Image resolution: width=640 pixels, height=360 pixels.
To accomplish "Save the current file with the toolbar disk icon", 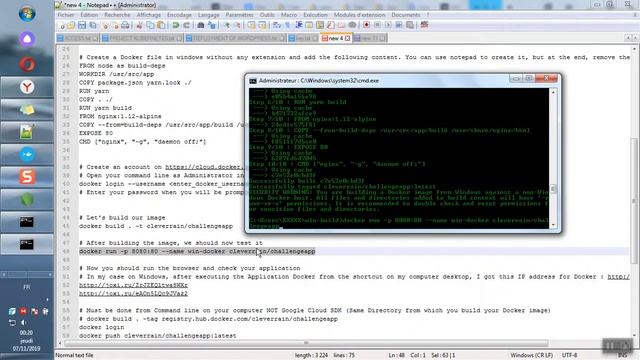I will [82, 25].
